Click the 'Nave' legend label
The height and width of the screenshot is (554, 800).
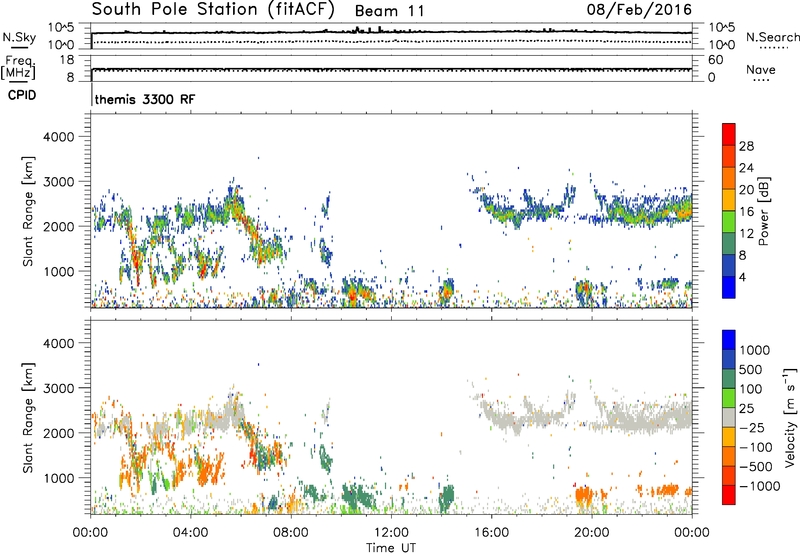pyautogui.click(x=761, y=69)
